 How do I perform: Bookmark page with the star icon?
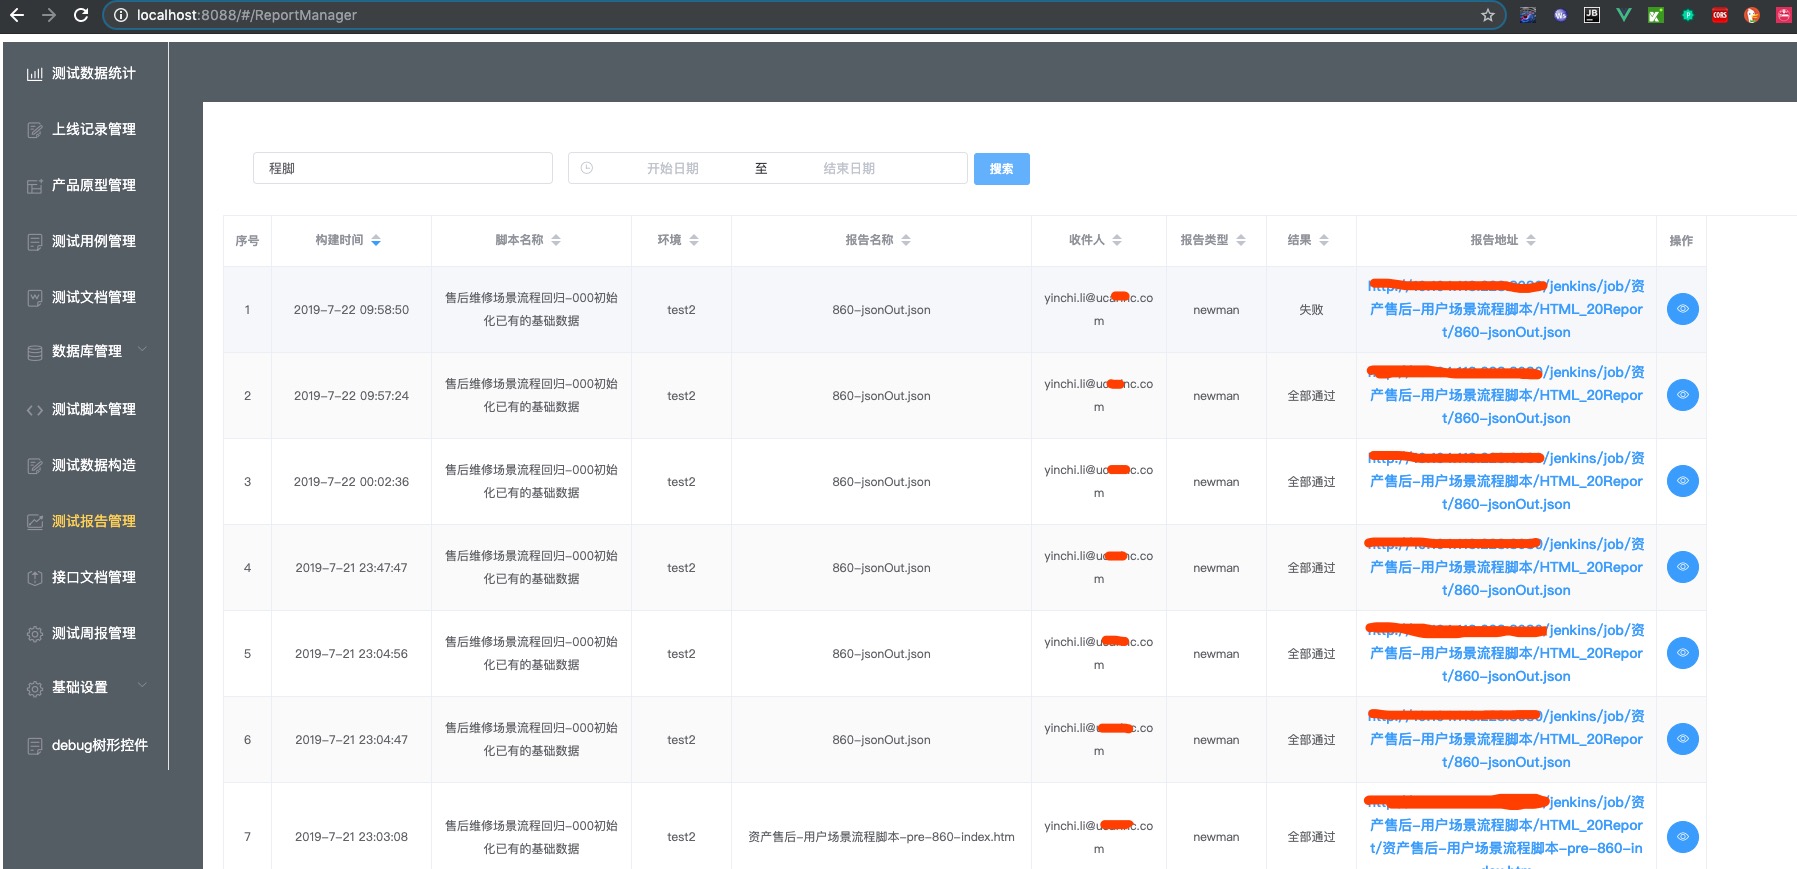click(1487, 15)
